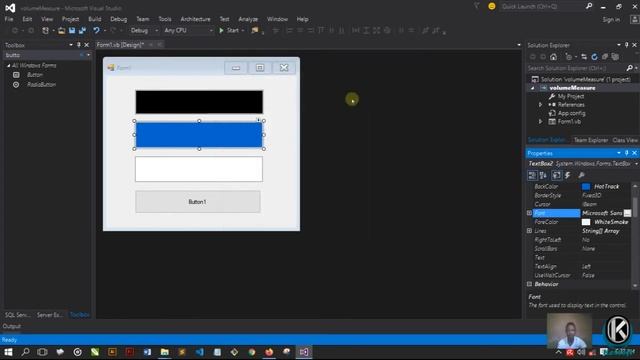Screen dimensions: 640x360
Task: Click the Sign in link
Action: coord(611,20)
